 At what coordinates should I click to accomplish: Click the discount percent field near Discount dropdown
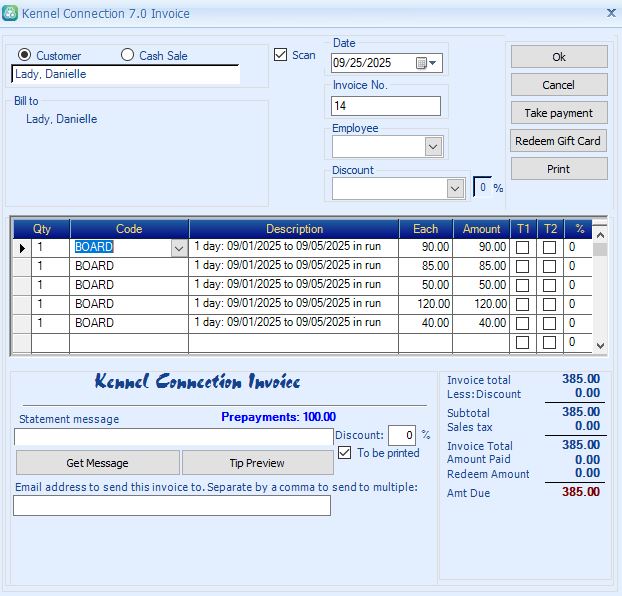(482, 187)
